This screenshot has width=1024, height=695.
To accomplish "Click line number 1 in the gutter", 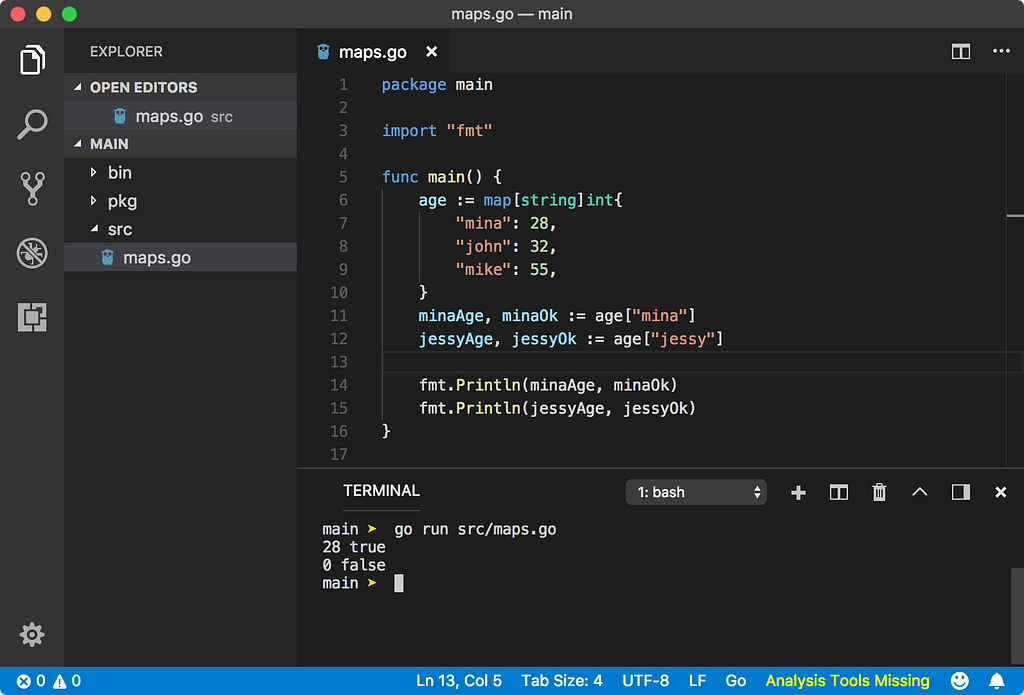I will 344,85.
